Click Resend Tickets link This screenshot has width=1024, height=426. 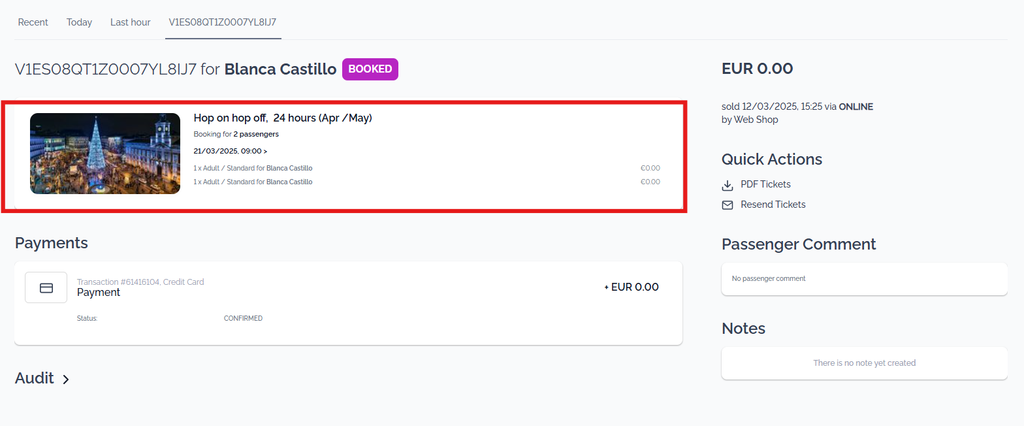[773, 205]
